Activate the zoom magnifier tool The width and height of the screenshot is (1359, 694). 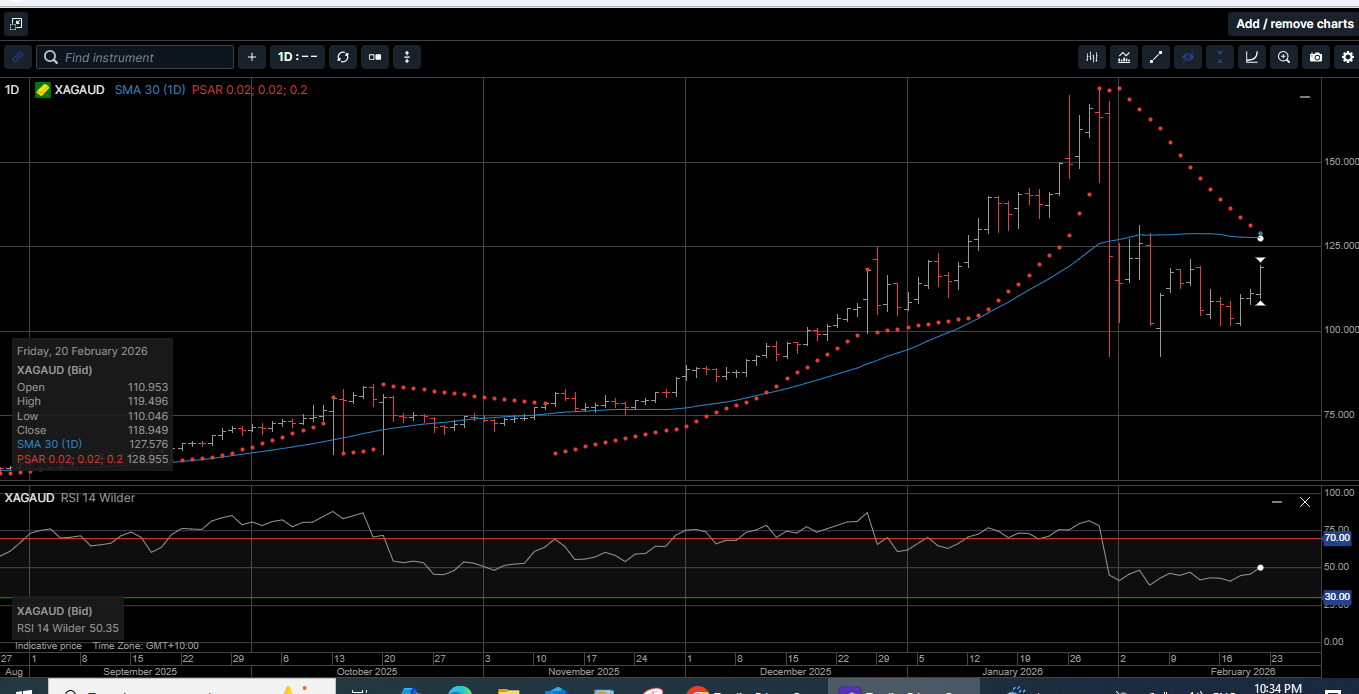click(x=1283, y=57)
